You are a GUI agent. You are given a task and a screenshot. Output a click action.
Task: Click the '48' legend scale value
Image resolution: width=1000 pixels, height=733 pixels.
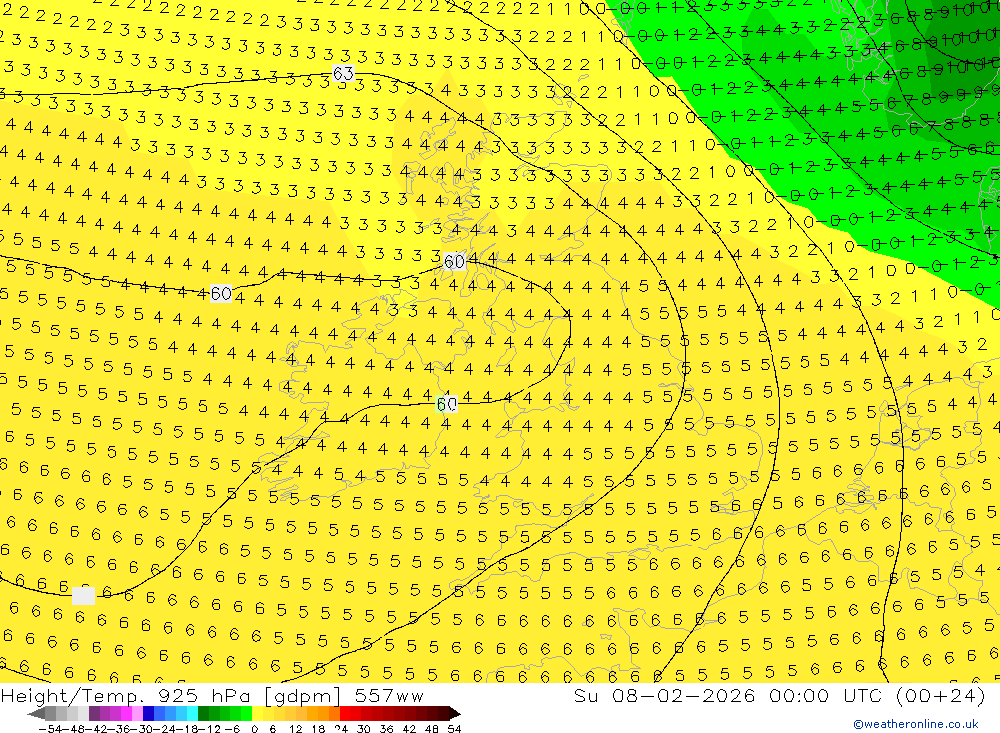(432, 729)
